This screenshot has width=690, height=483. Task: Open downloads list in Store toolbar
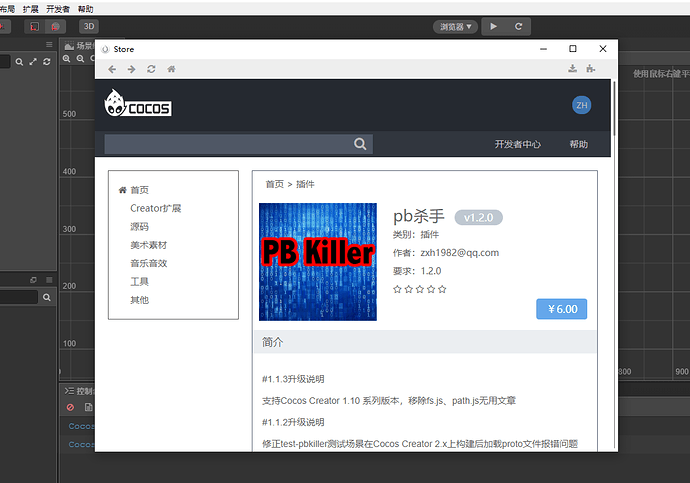coord(573,68)
